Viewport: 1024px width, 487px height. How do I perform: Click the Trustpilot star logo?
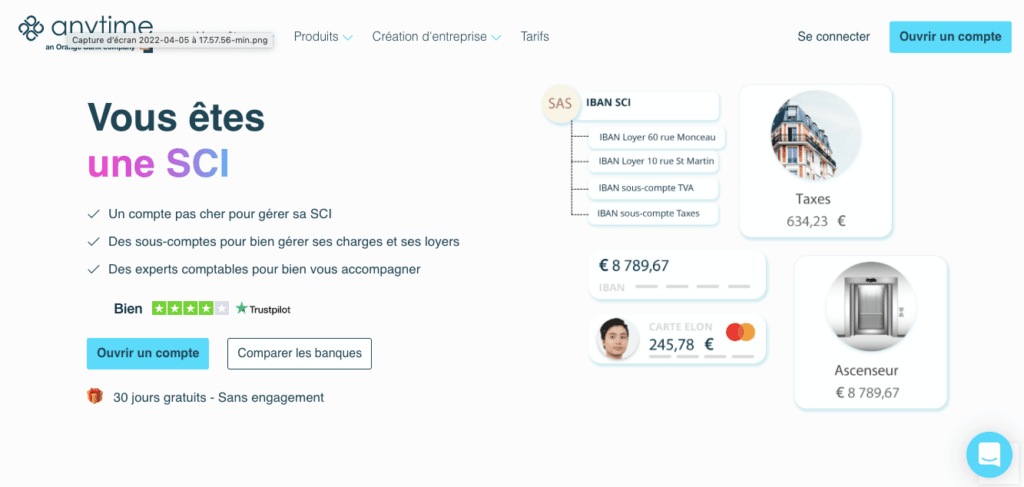pyautogui.click(x=242, y=308)
